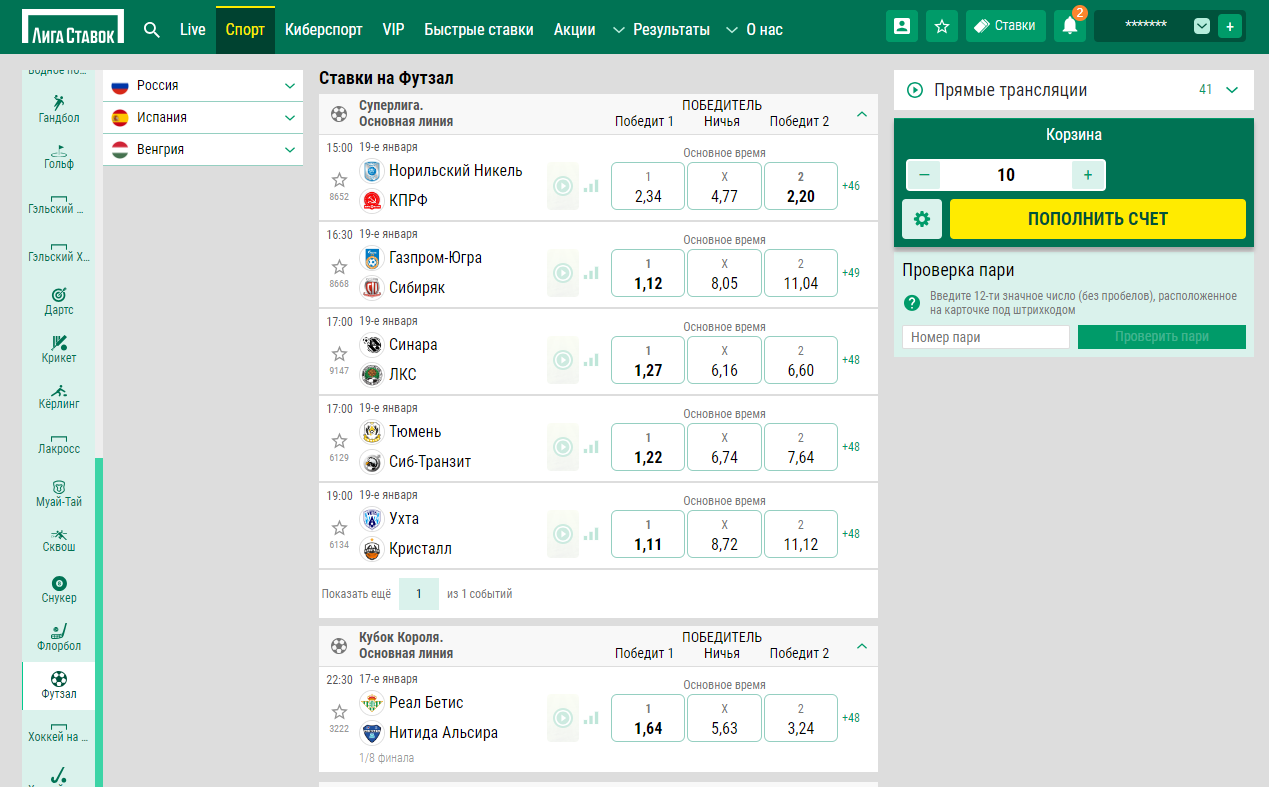1269x787 pixels.
Task: Open live stream icon for Реал Бетис match
Action: [563, 718]
